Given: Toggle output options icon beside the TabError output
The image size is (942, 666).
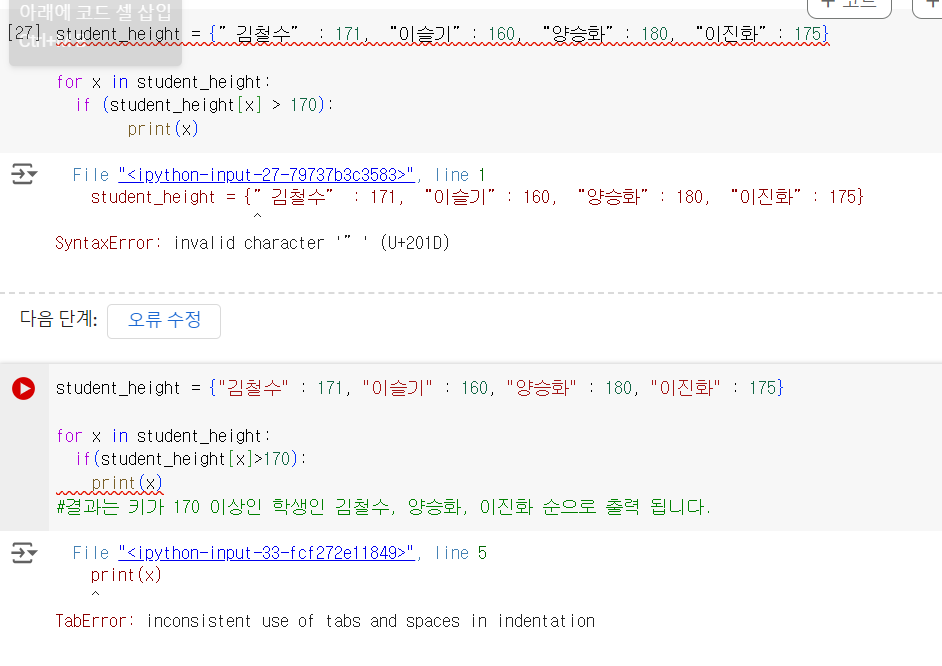Looking at the screenshot, I should coord(24,552).
